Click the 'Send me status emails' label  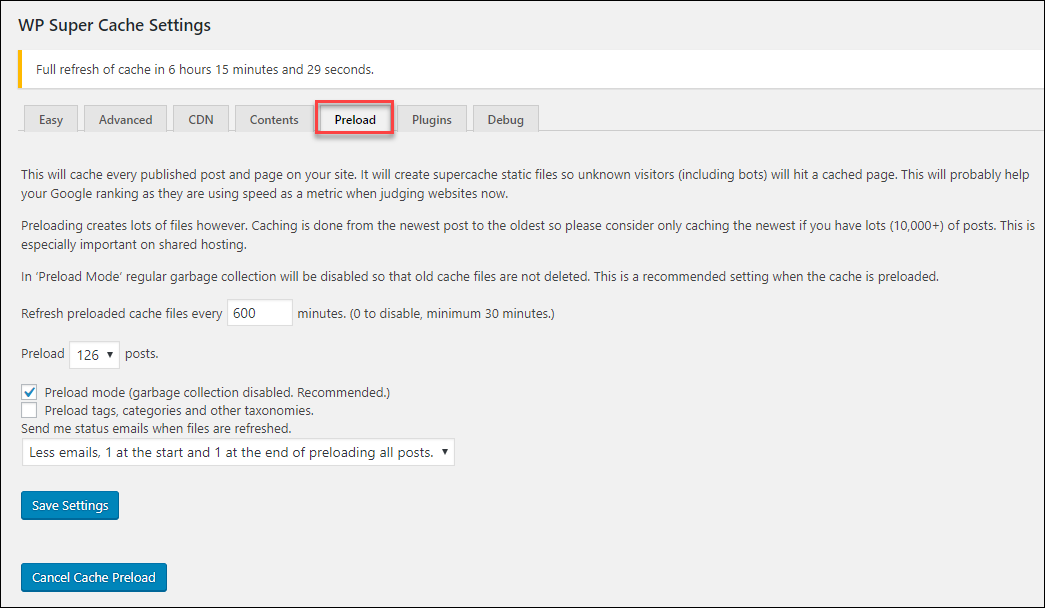(x=156, y=429)
